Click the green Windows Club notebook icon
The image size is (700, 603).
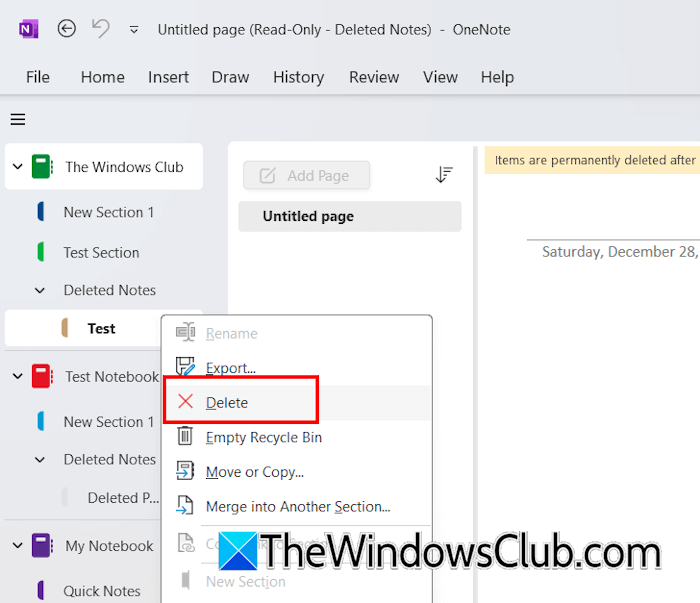pos(42,166)
